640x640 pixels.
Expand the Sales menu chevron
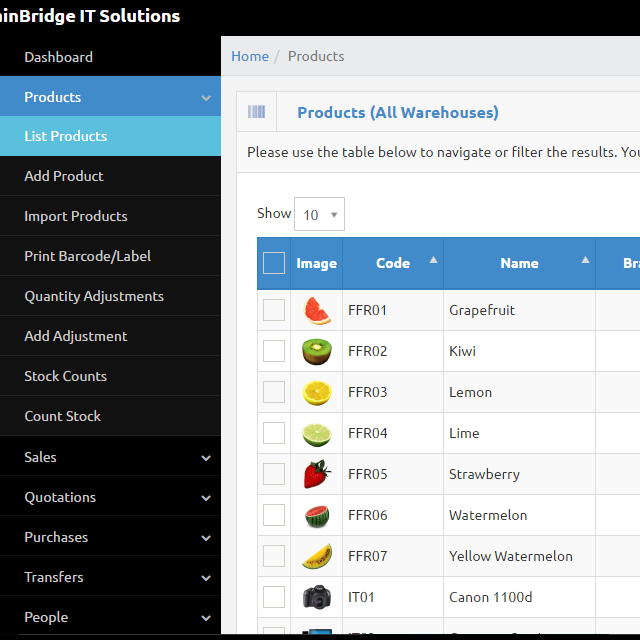pos(206,458)
